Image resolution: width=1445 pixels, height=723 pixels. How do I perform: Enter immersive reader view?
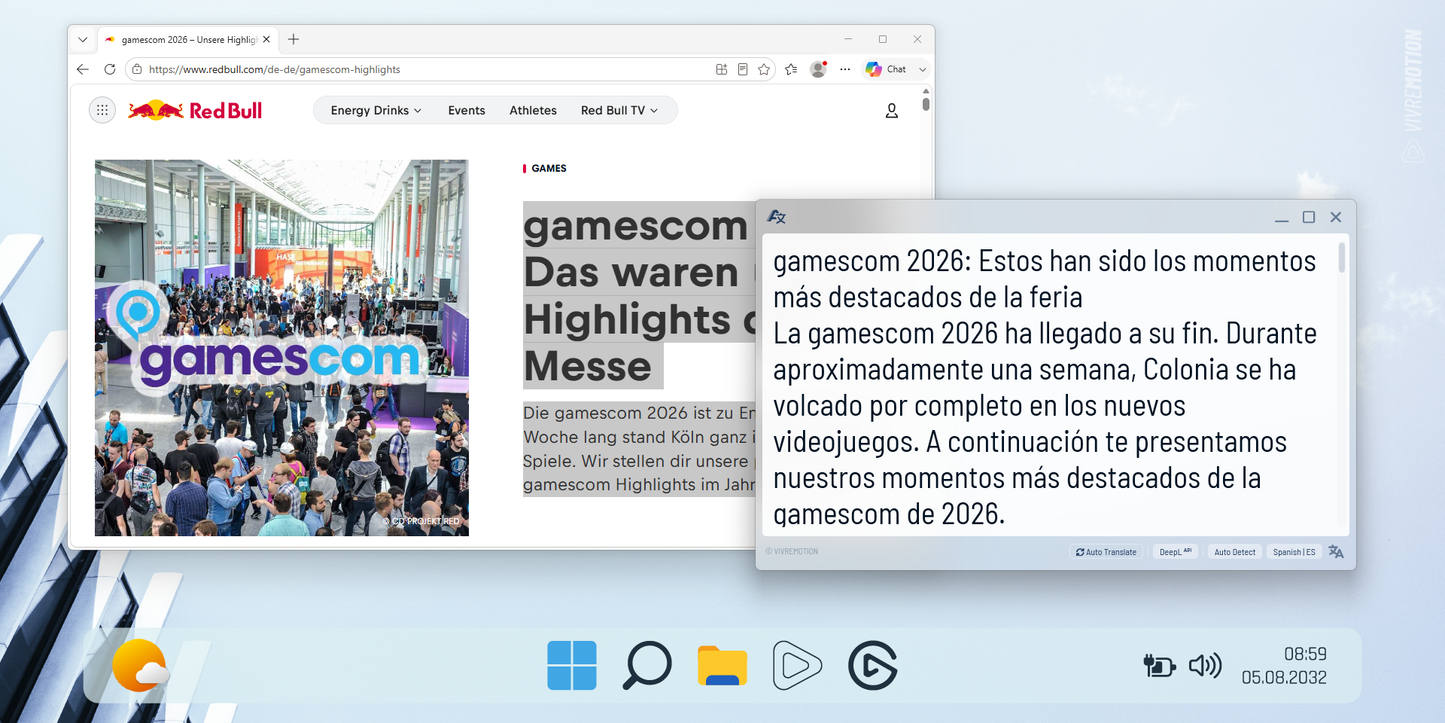click(742, 69)
